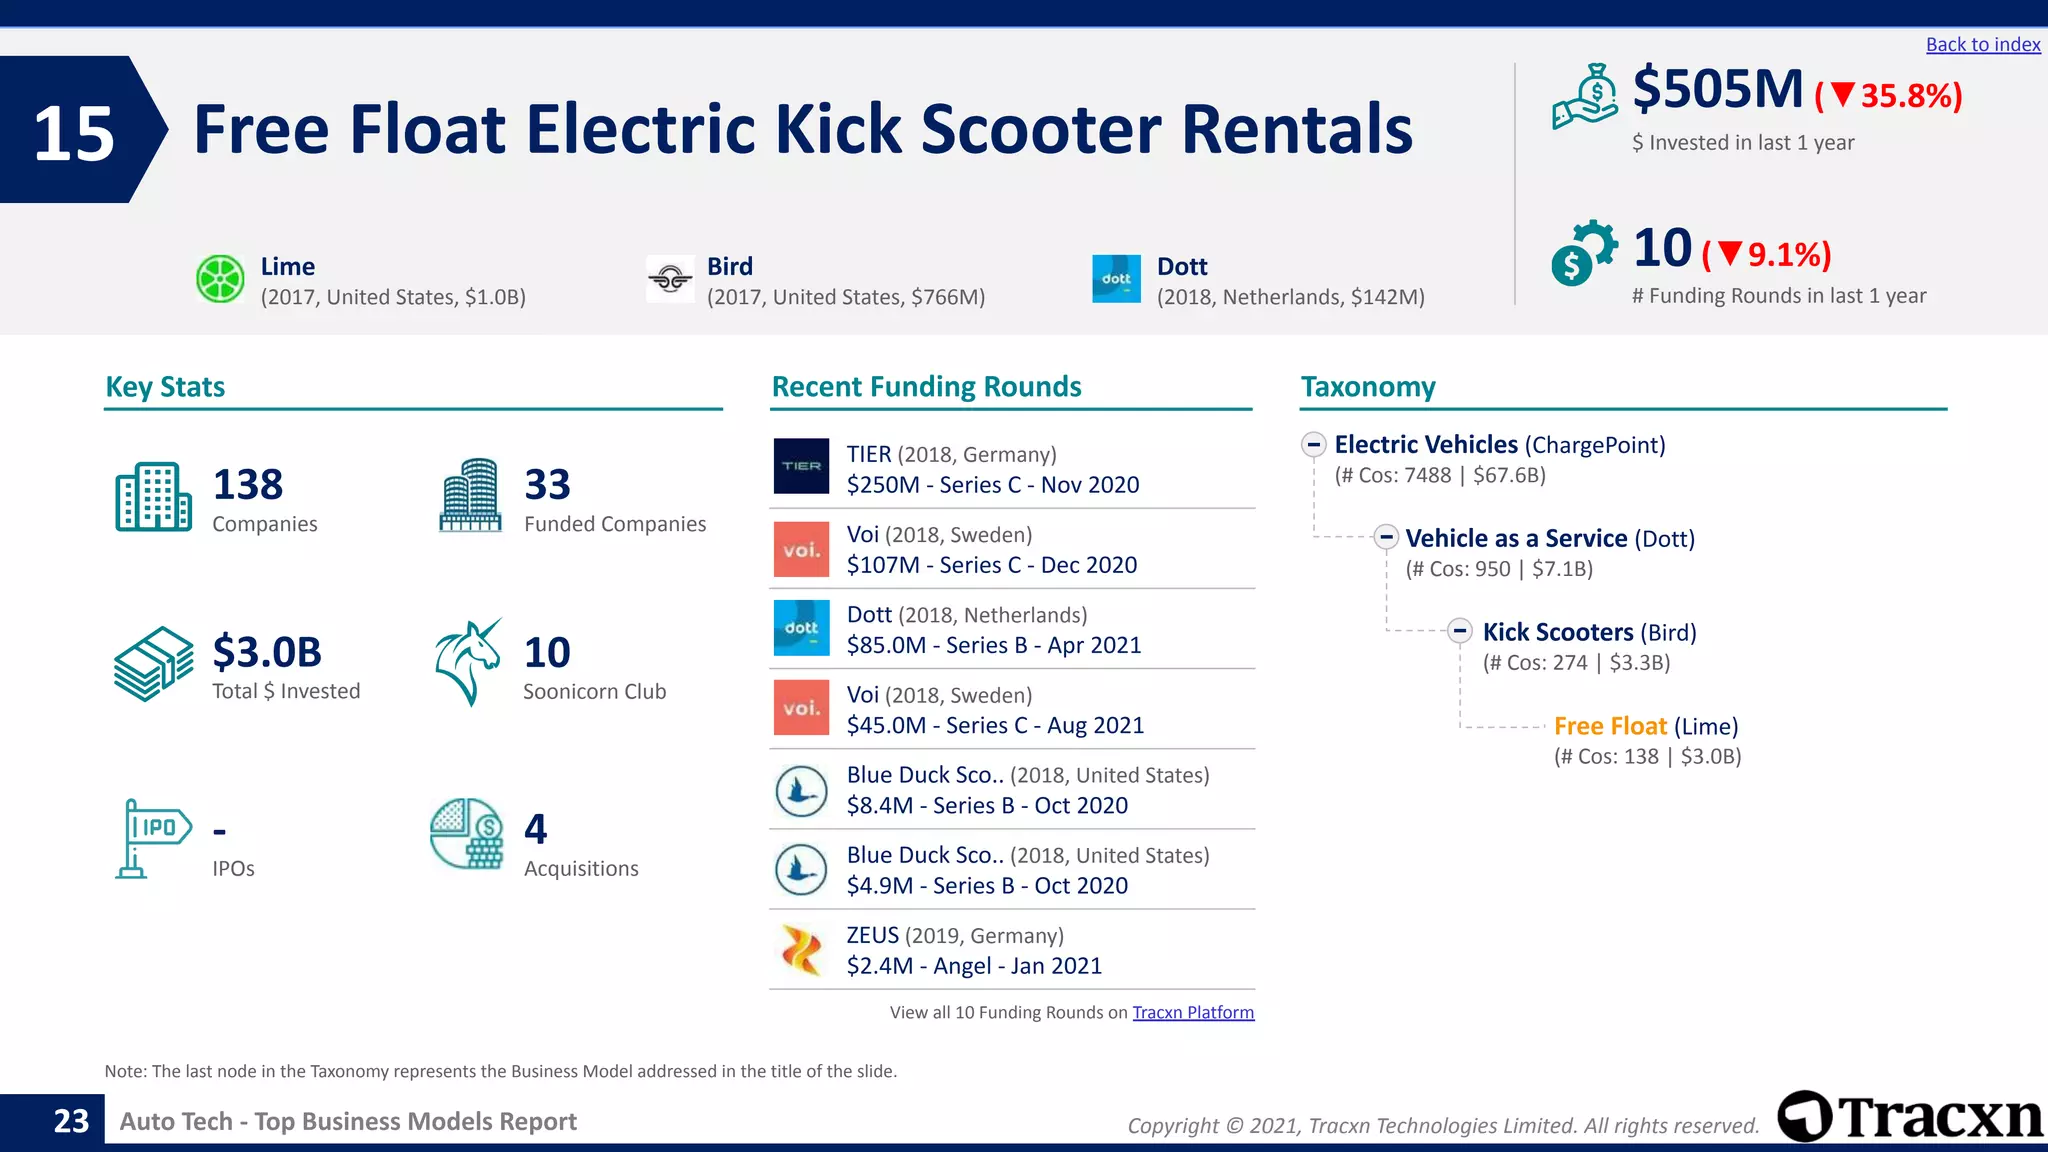Click the TIER company logo
This screenshot has height=1152, width=2048.
pyautogui.click(x=801, y=466)
